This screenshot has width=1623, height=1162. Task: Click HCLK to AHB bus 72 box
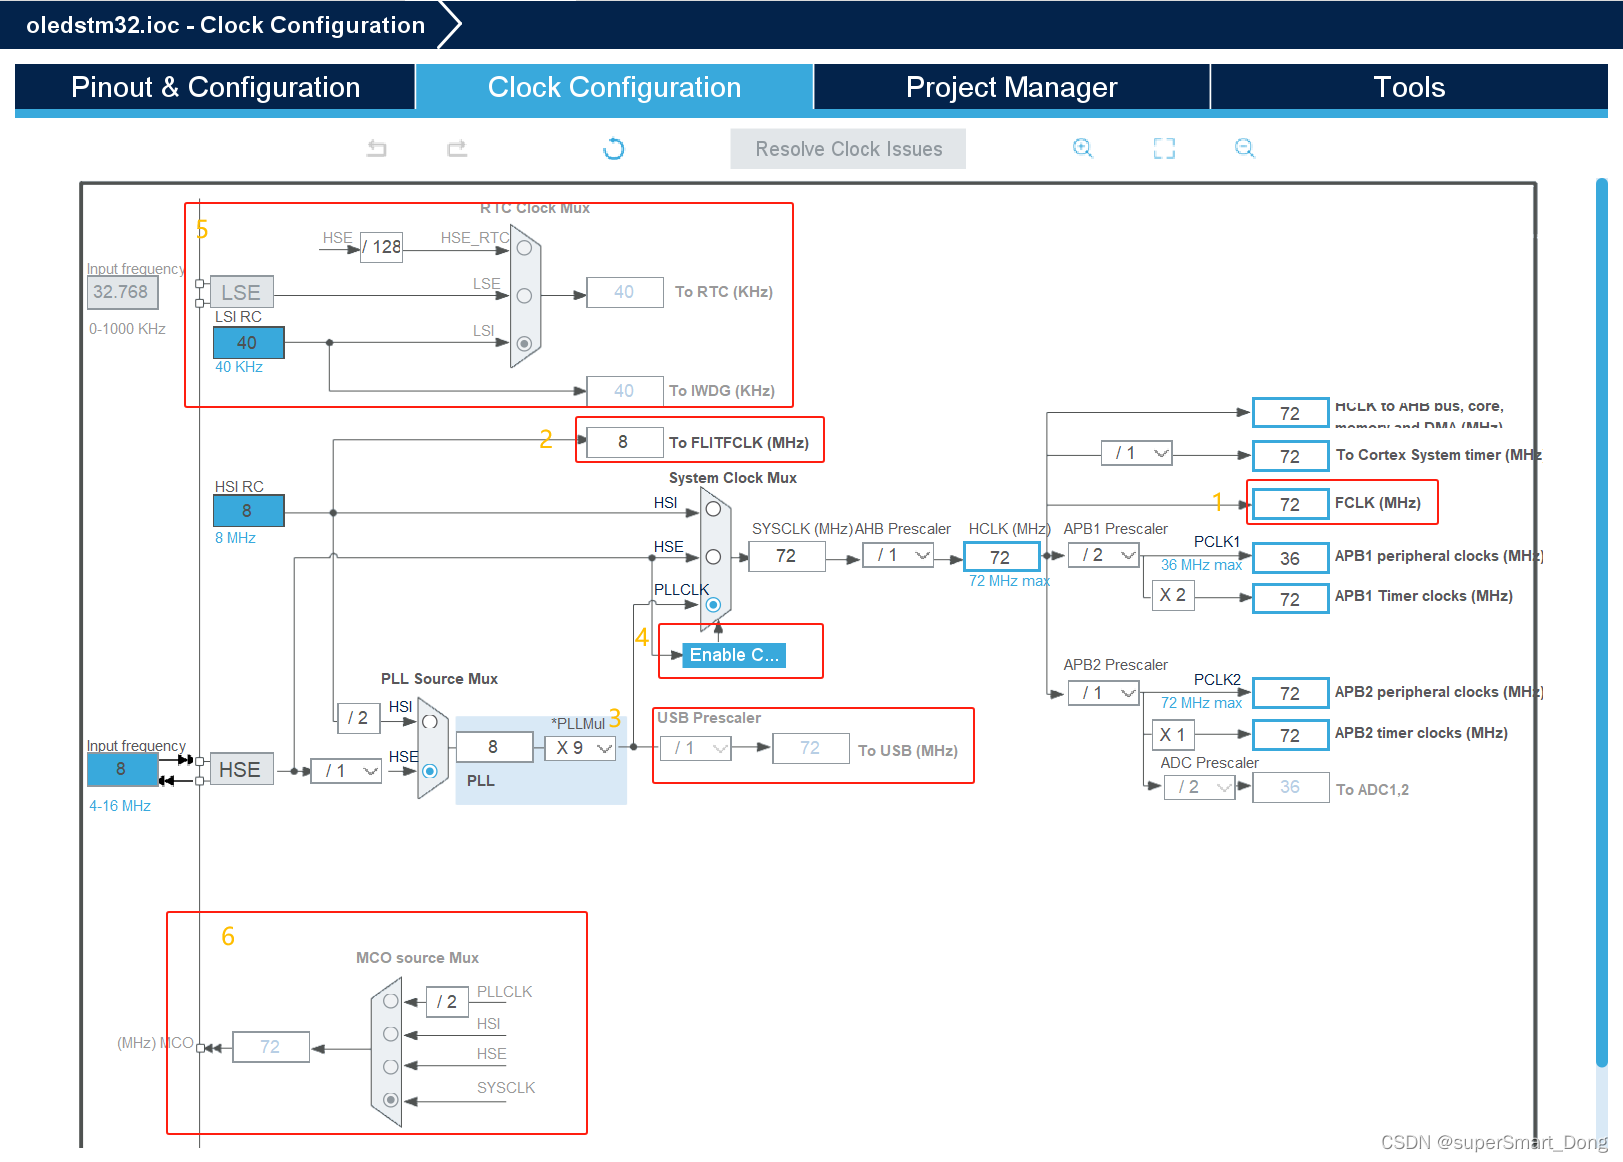tap(1290, 413)
